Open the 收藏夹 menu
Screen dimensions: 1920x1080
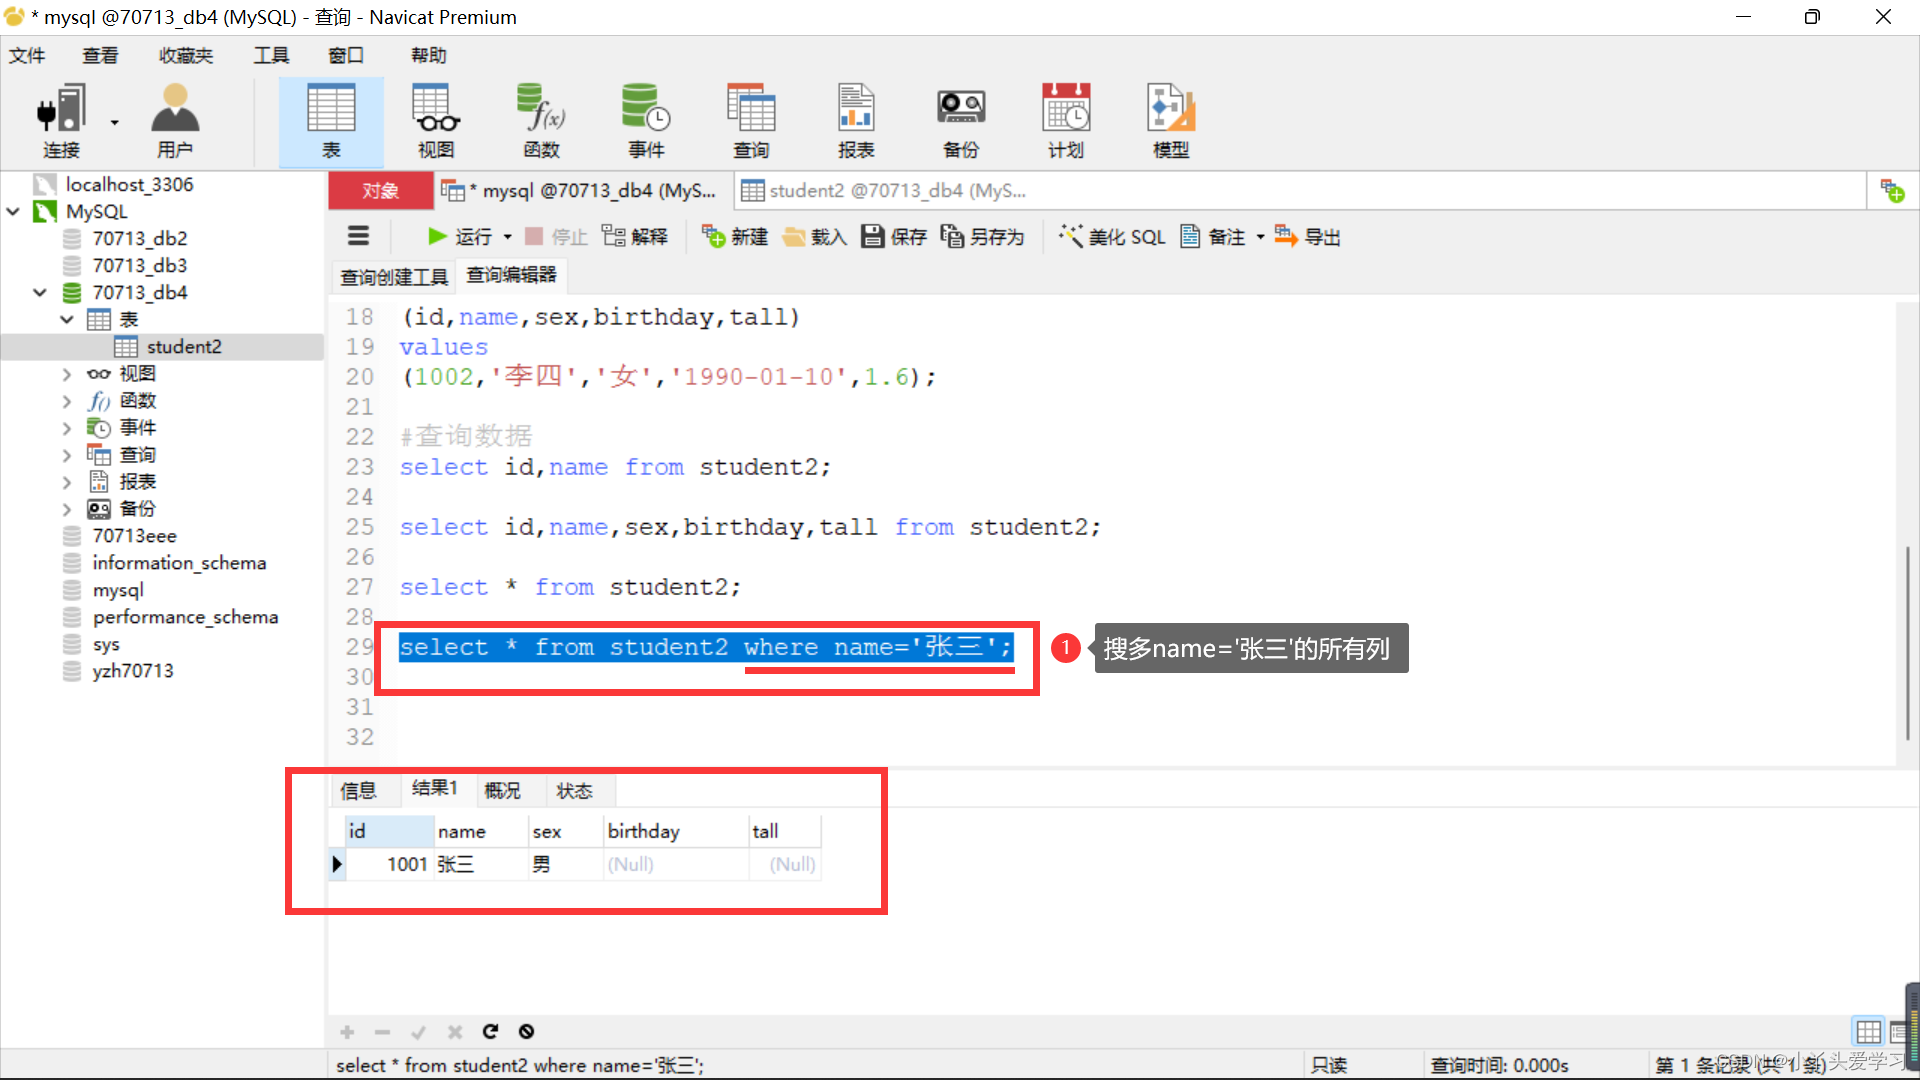point(186,55)
